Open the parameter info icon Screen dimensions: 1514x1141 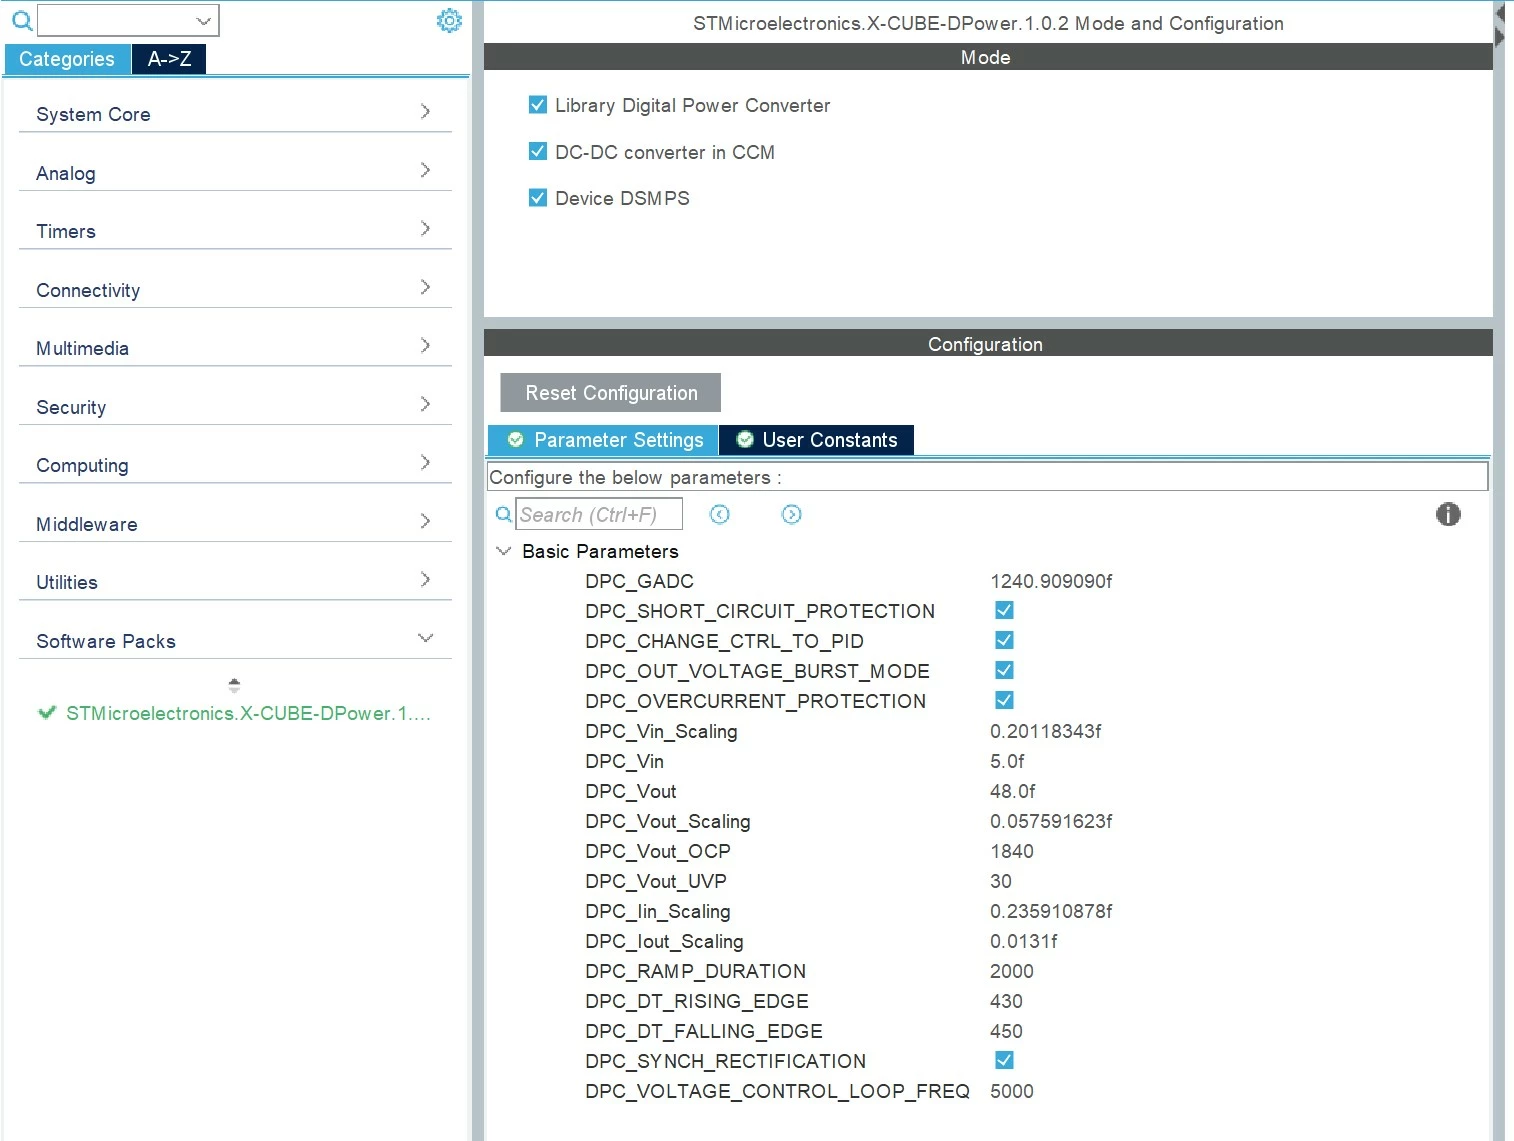pyautogui.click(x=1448, y=514)
